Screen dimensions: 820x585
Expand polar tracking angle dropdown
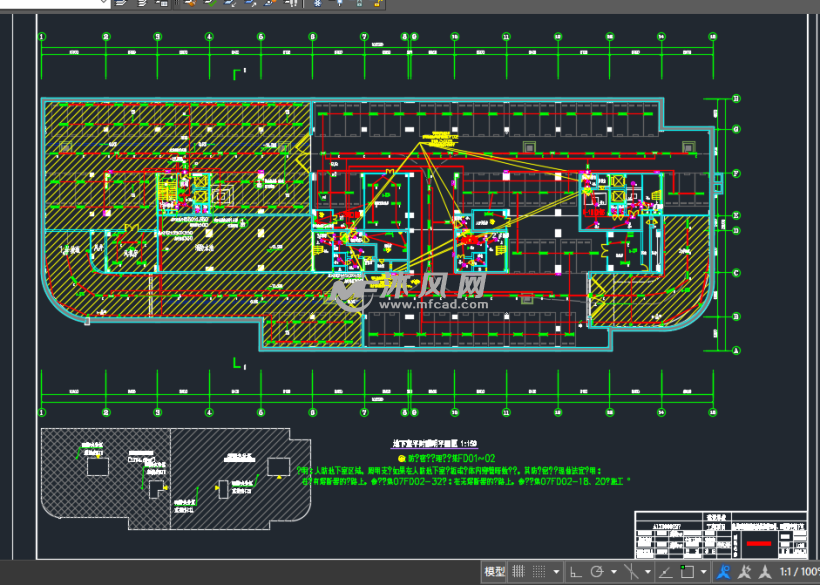(611, 572)
